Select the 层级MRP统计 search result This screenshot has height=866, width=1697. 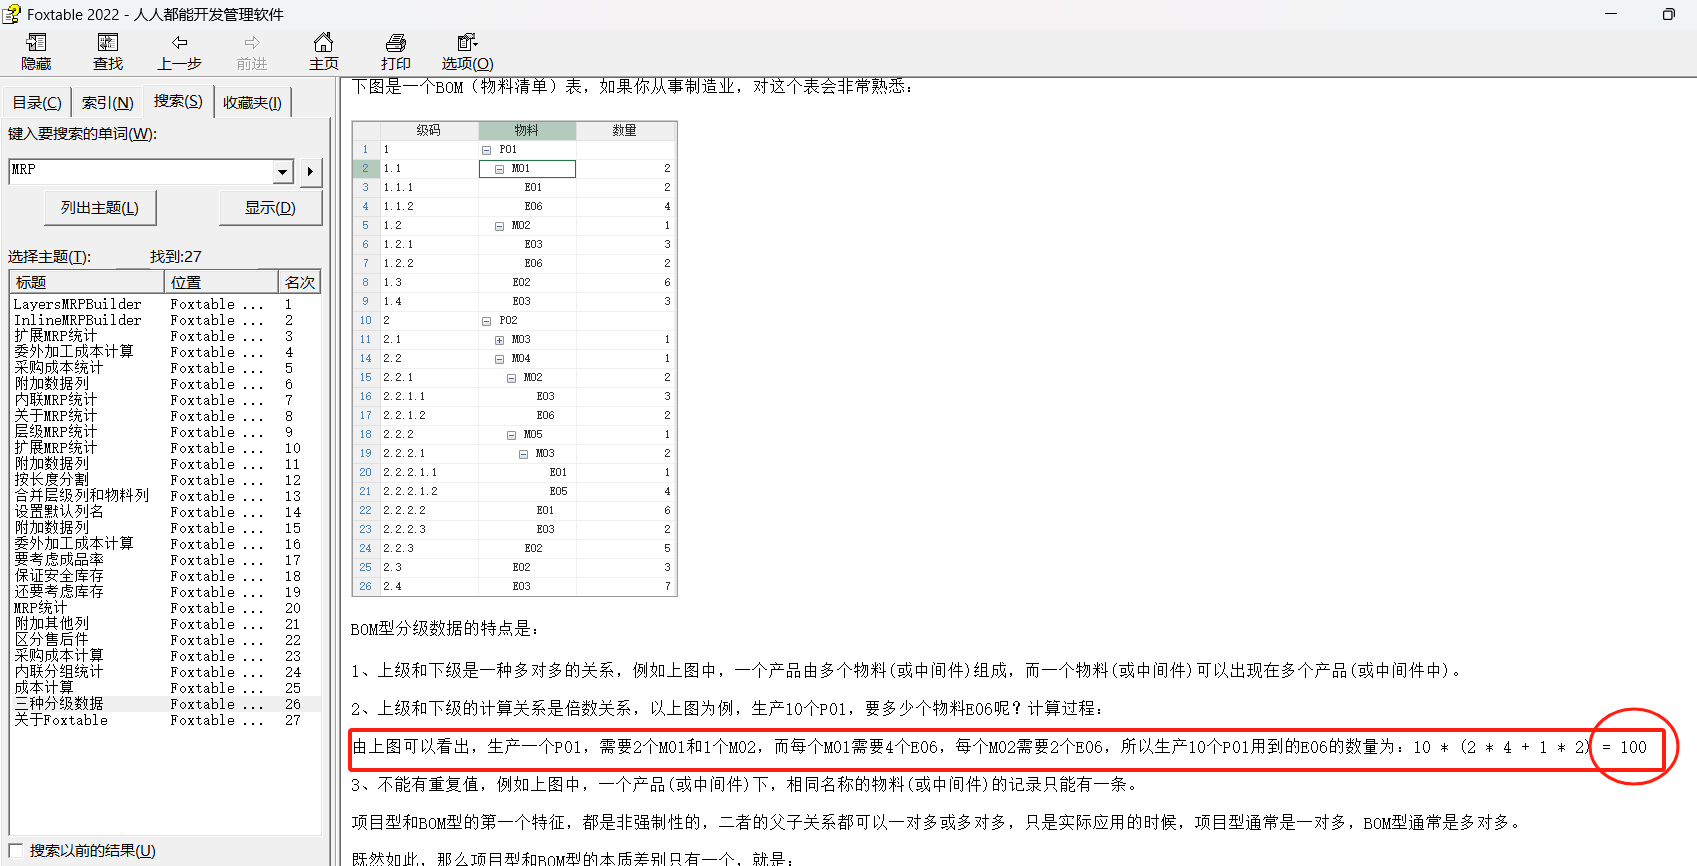tap(55, 432)
